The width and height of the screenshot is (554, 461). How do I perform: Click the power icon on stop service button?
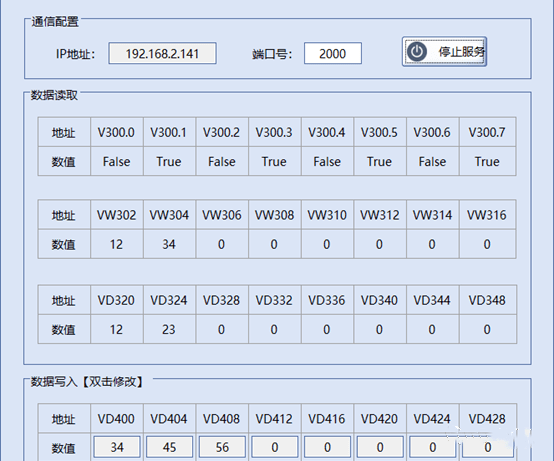[417, 52]
